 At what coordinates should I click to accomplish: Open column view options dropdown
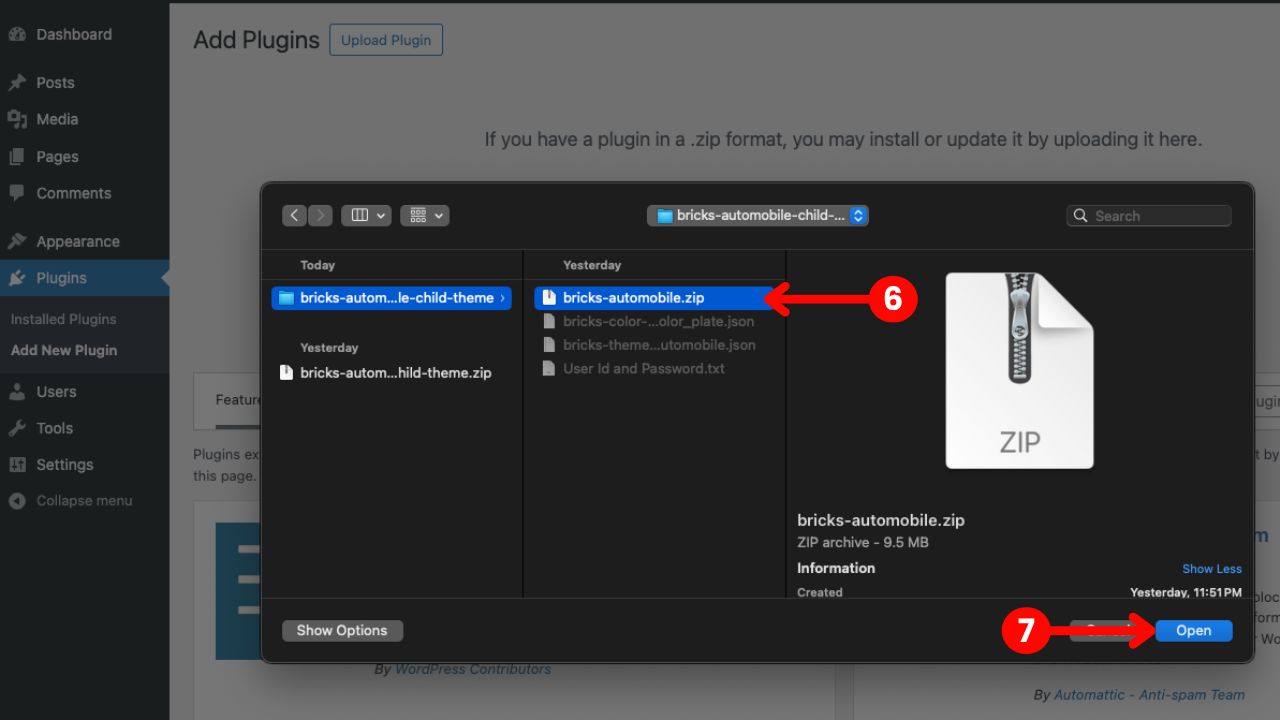[365, 215]
